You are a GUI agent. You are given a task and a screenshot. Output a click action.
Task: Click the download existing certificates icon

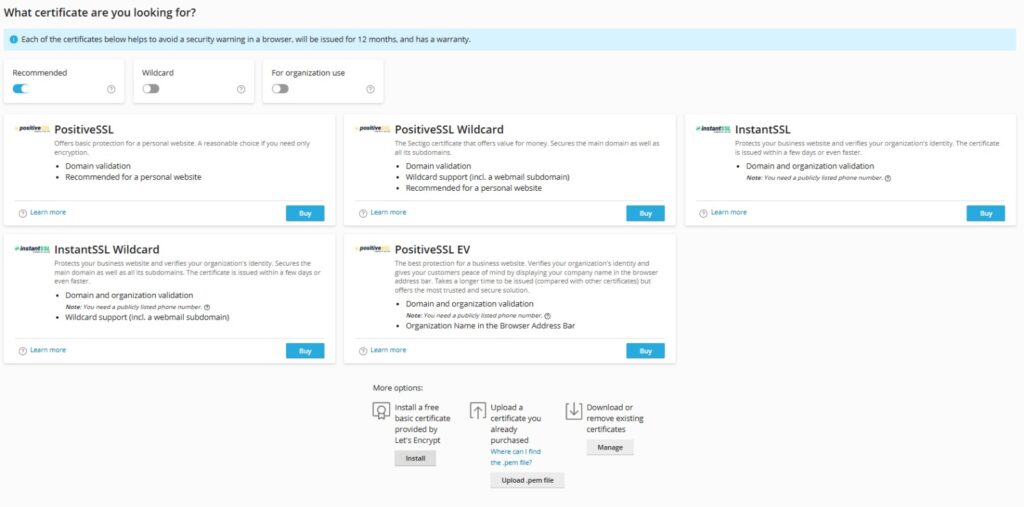573,410
